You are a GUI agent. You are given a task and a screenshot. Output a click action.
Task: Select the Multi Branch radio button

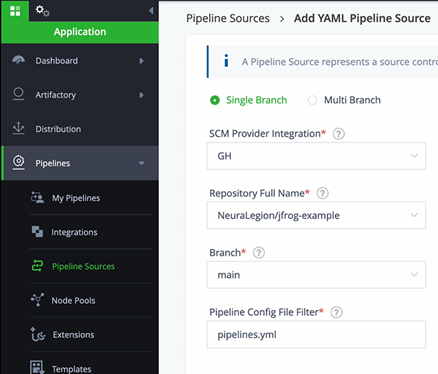(312, 100)
